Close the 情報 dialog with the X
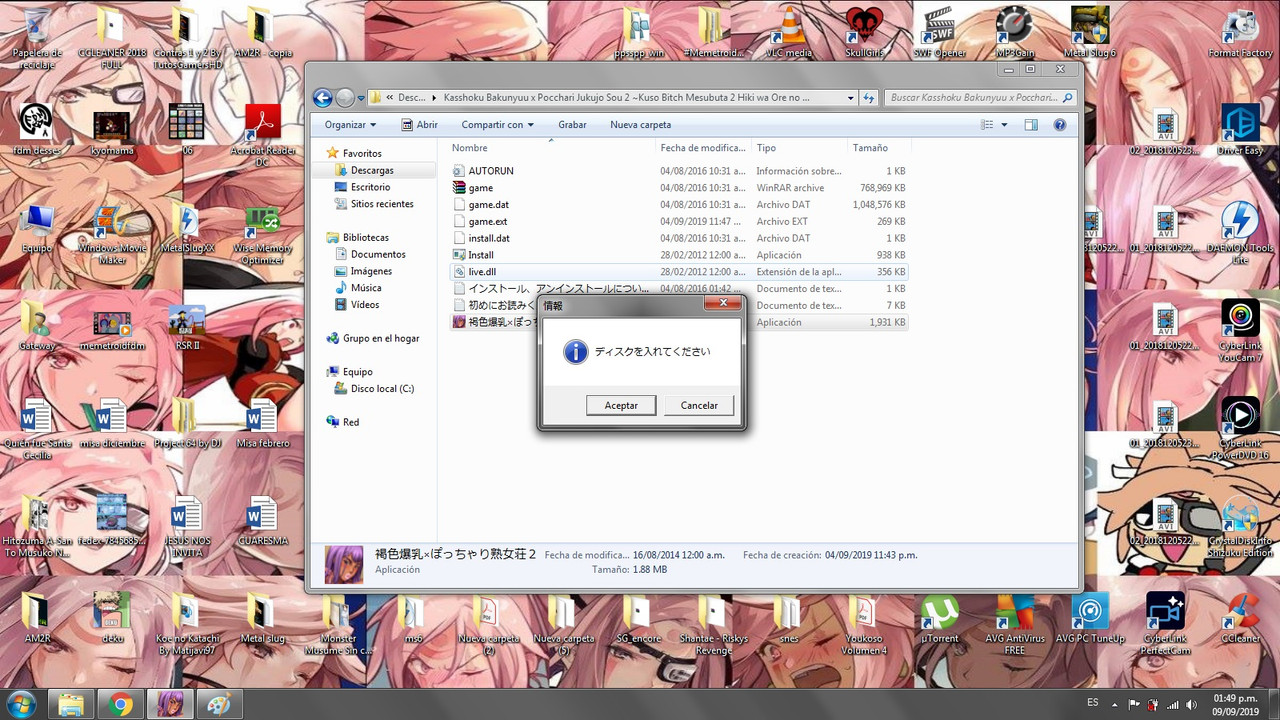This screenshot has width=1280, height=720. (x=722, y=303)
